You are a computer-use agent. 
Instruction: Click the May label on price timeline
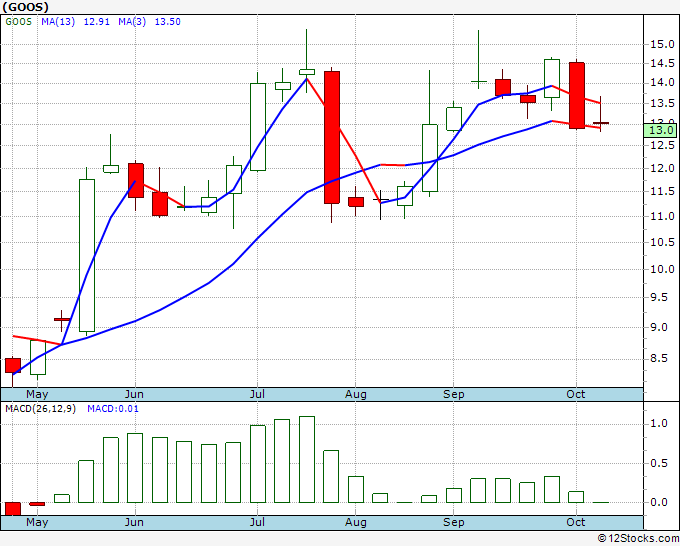[37, 394]
